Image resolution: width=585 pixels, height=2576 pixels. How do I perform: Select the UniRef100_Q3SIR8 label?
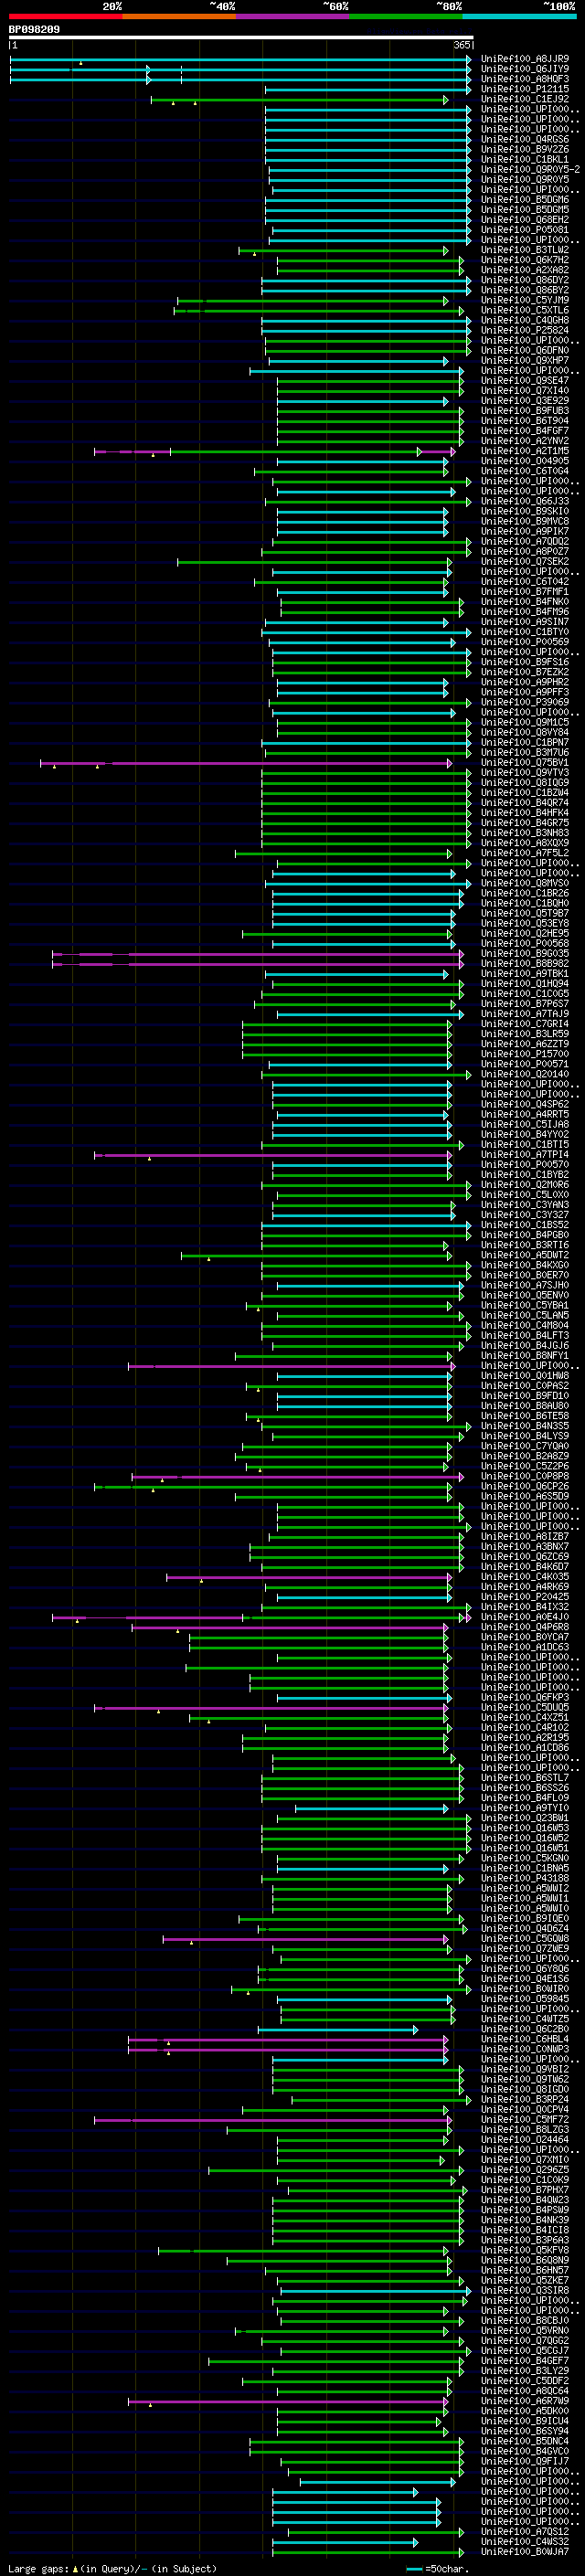525,2290
